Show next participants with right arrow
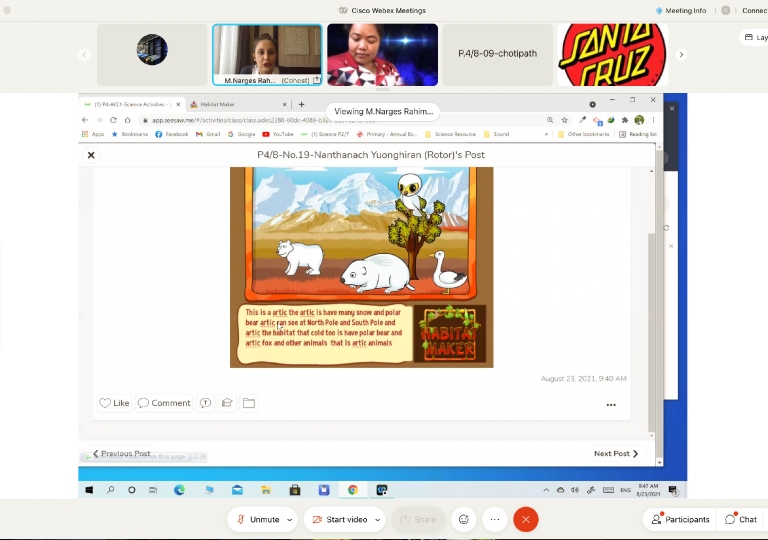Viewport: 768px width, 540px height. 681,54
